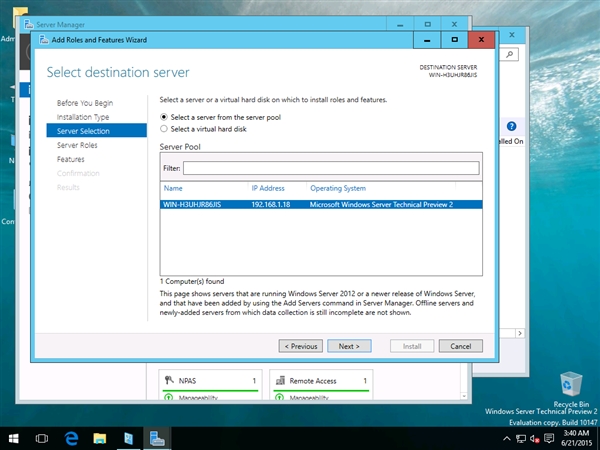
Task: Select the WIN-H3UHJR86JIS server row
Action: point(320,204)
